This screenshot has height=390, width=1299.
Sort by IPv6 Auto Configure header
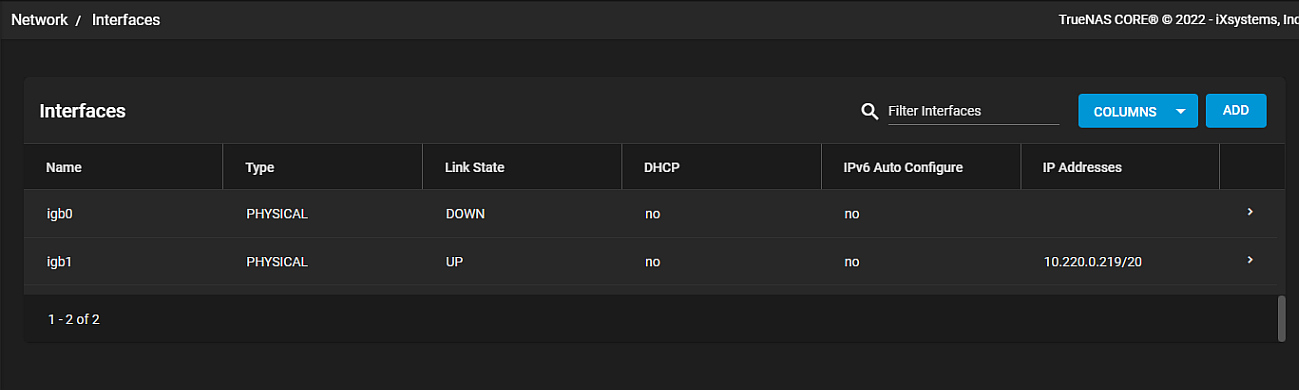click(x=903, y=167)
